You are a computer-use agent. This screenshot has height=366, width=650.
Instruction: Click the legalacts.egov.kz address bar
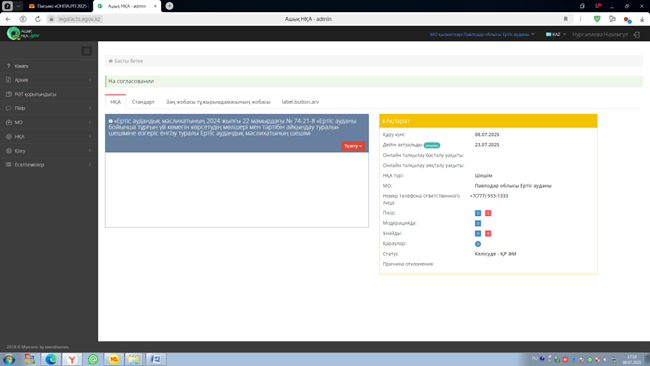(x=308, y=19)
